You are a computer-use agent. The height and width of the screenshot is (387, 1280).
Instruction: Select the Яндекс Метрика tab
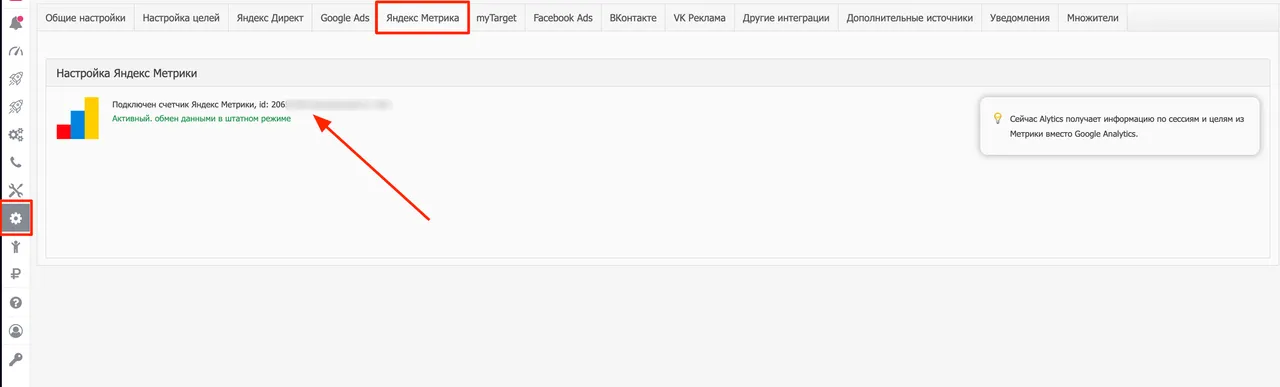[x=422, y=18]
